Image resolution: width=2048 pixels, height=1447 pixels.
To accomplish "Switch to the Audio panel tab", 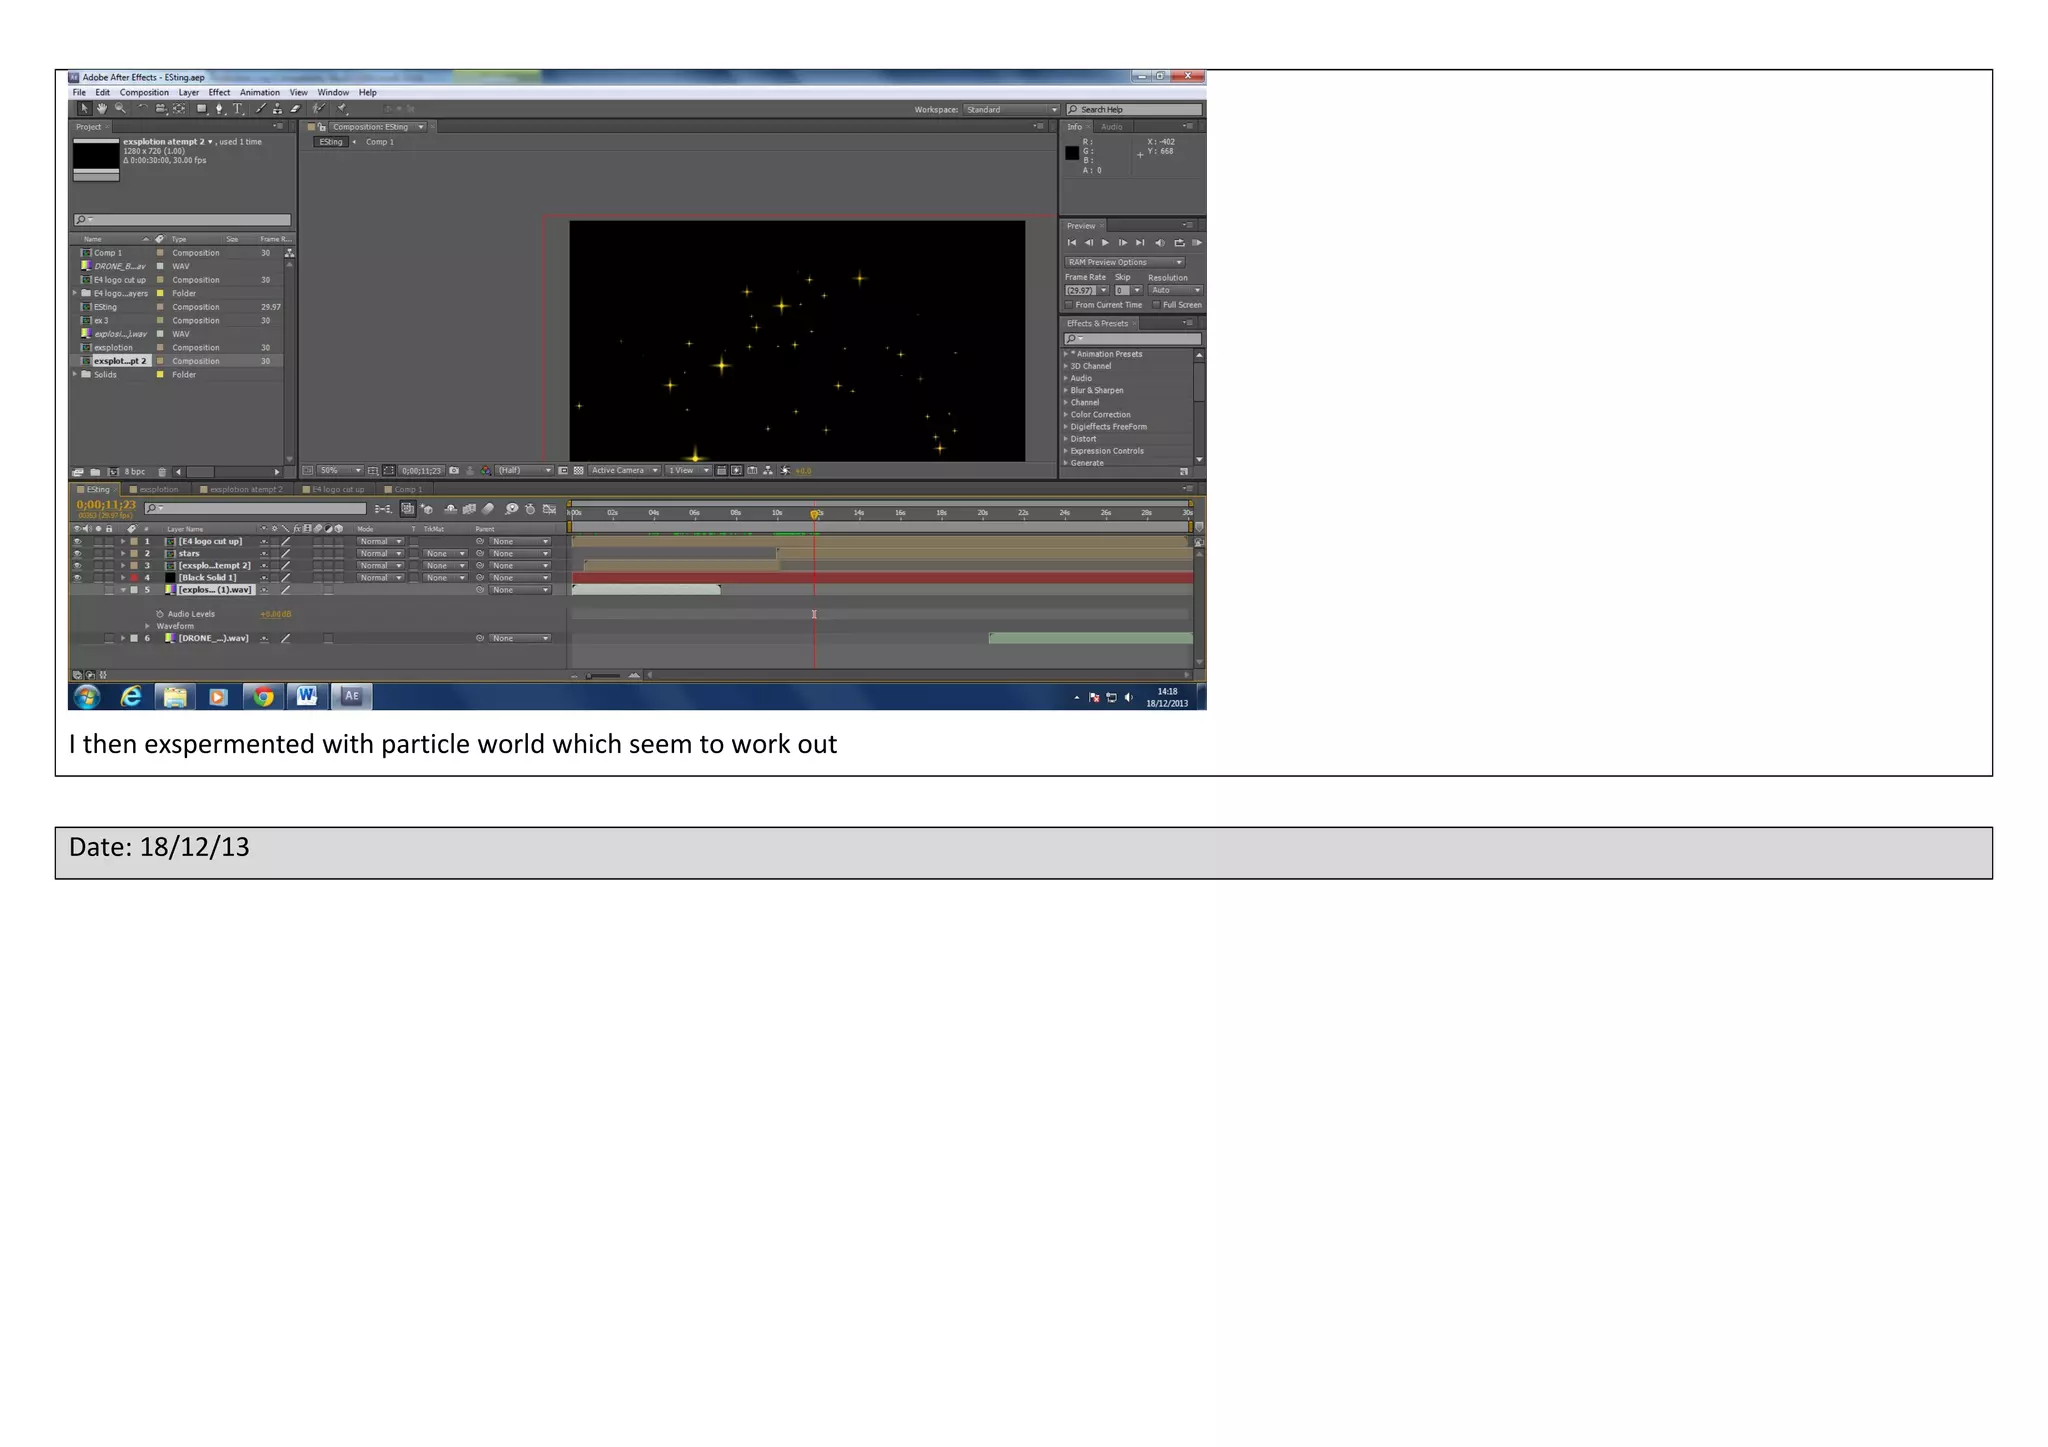I will click(1112, 127).
